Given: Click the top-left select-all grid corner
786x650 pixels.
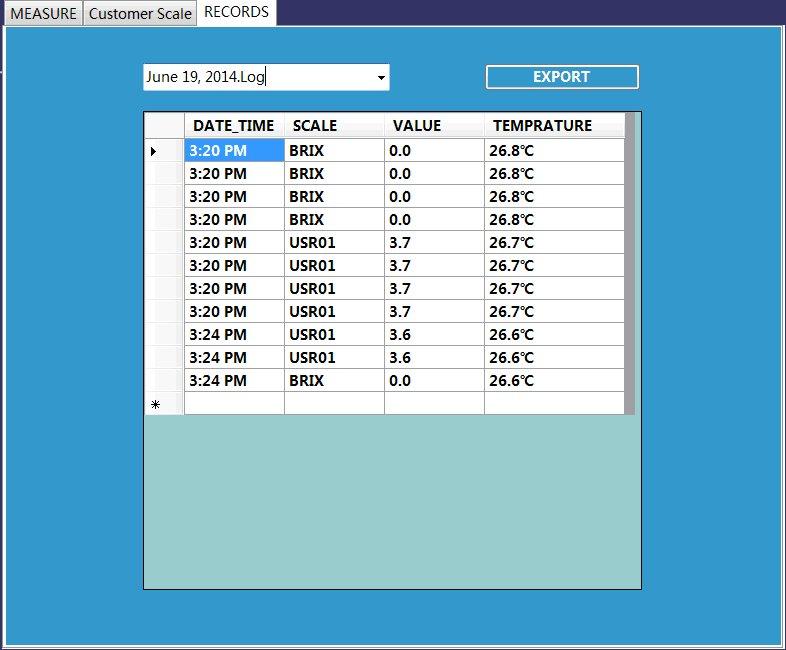Looking at the screenshot, I should 164,126.
